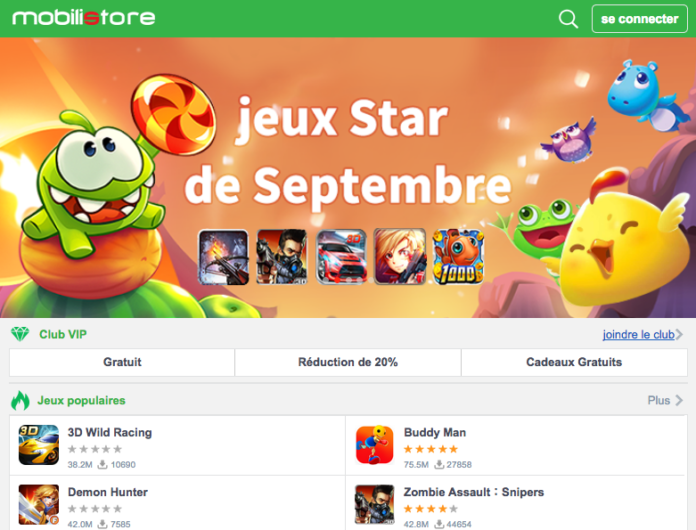Screen dimensions: 696x530
Task: Click the Jeux populaires flame icon
Action: (x=20, y=400)
